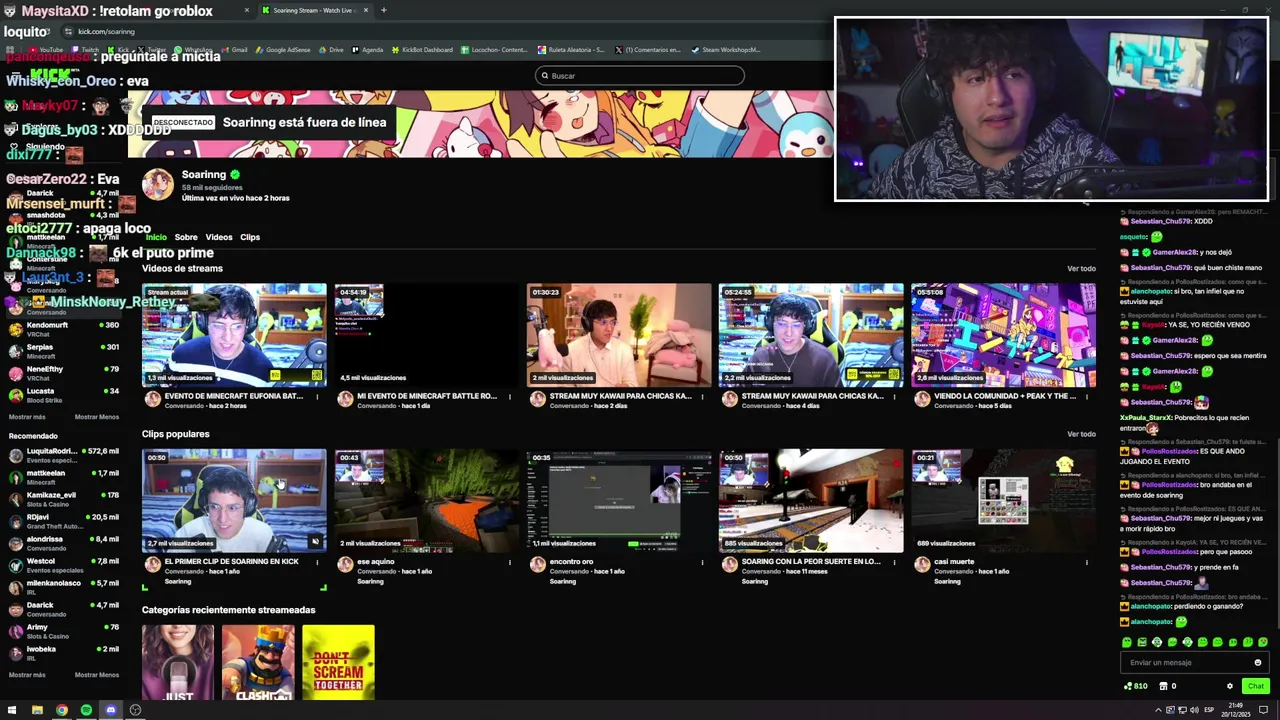
Task: Open options for 'encontro oro' clip
Action: pos(701,562)
